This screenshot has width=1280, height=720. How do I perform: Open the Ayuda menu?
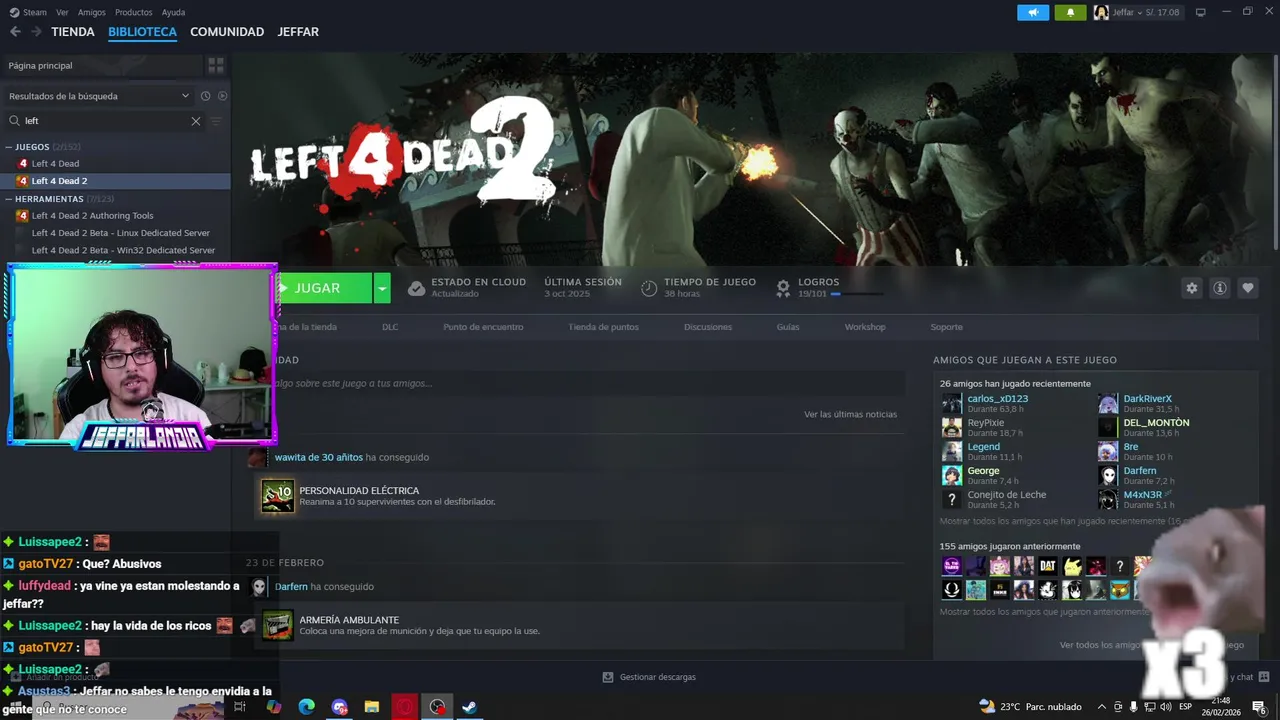click(x=173, y=12)
